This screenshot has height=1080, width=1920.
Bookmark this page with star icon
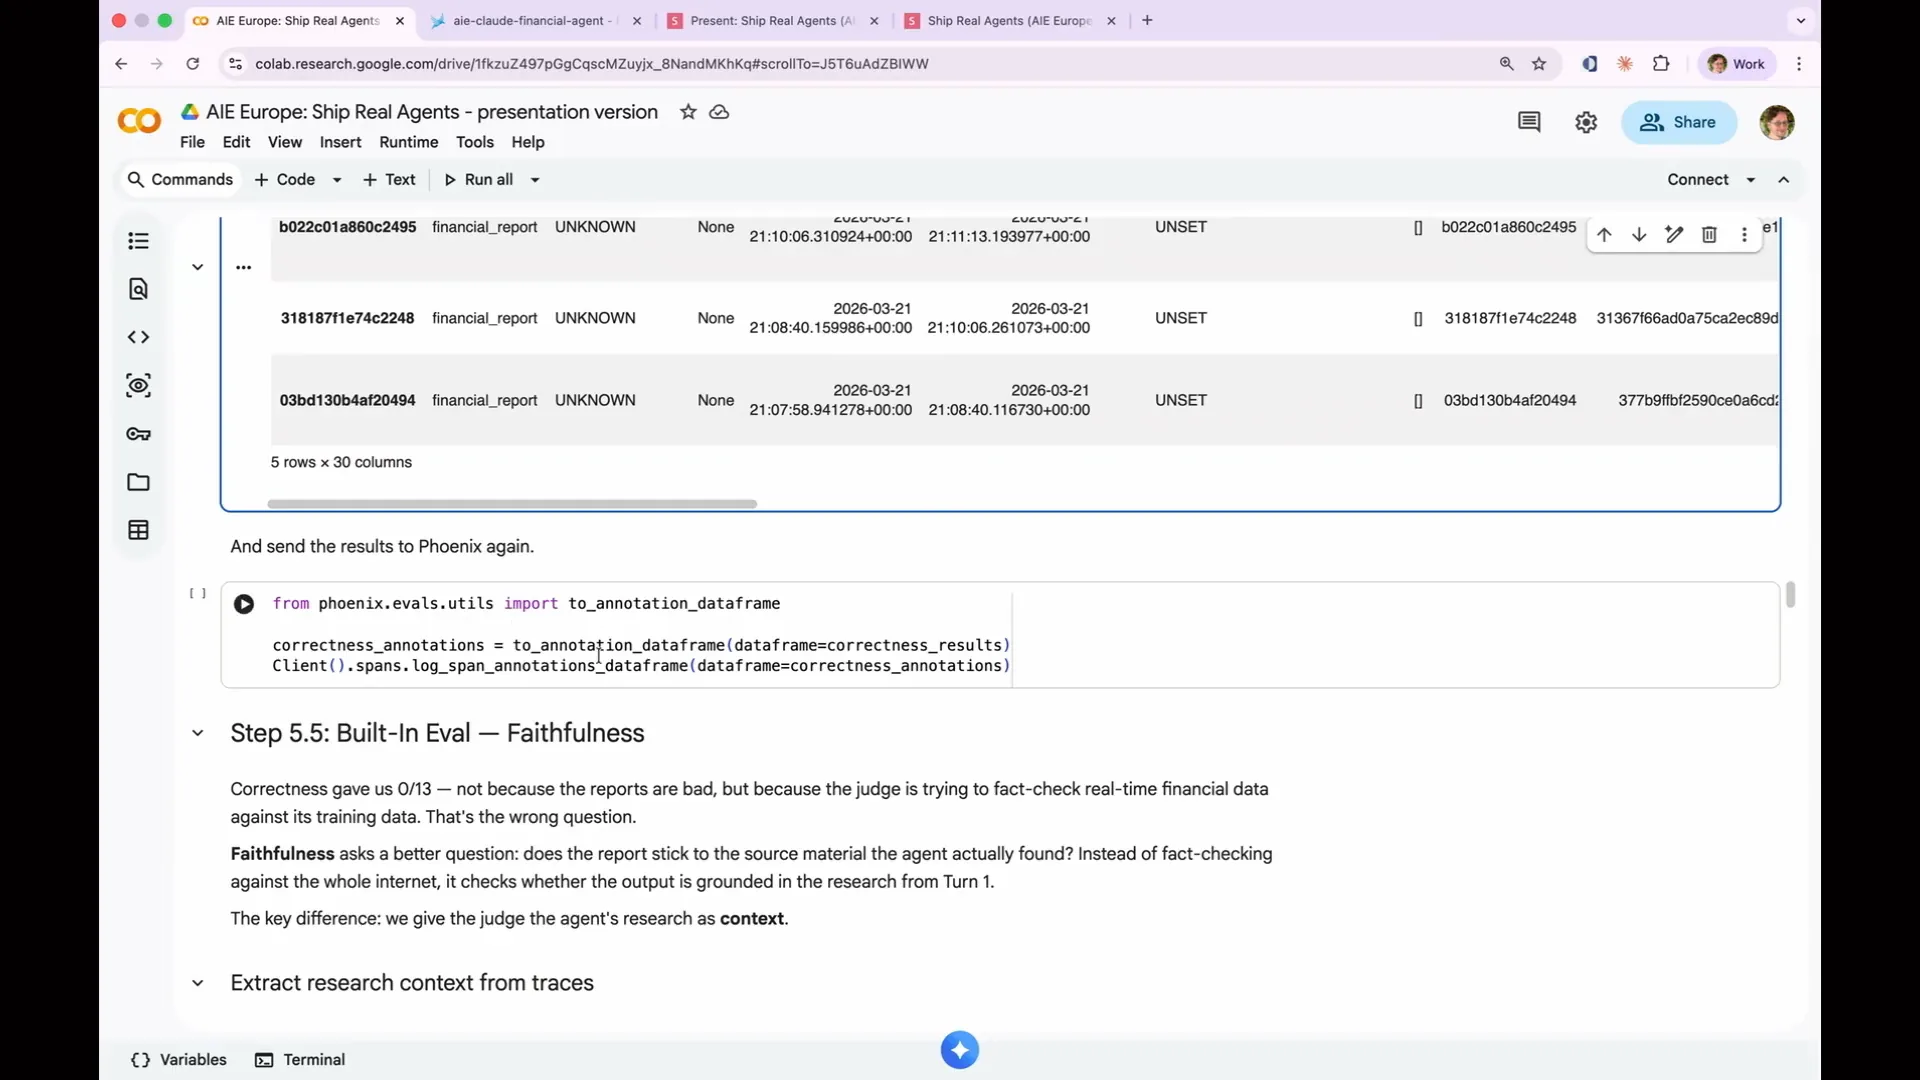1539,64
